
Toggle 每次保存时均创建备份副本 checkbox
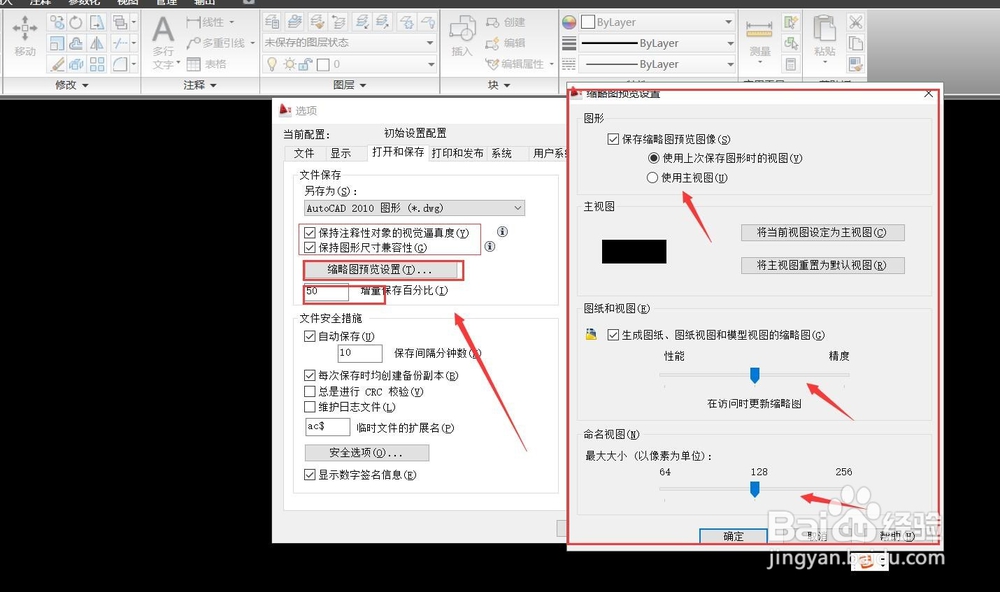click(310, 376)
